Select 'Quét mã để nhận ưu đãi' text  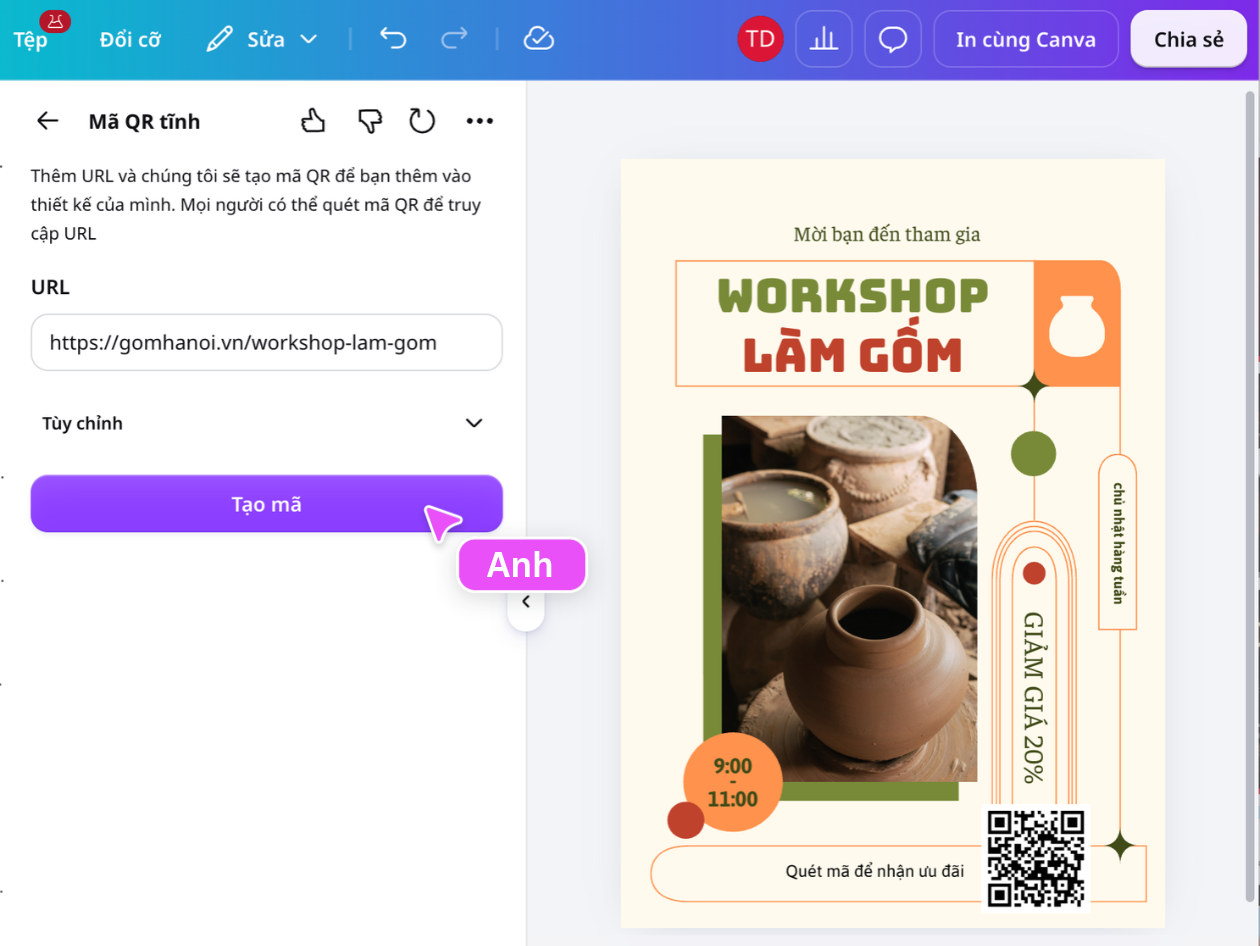tap(875, 871)
